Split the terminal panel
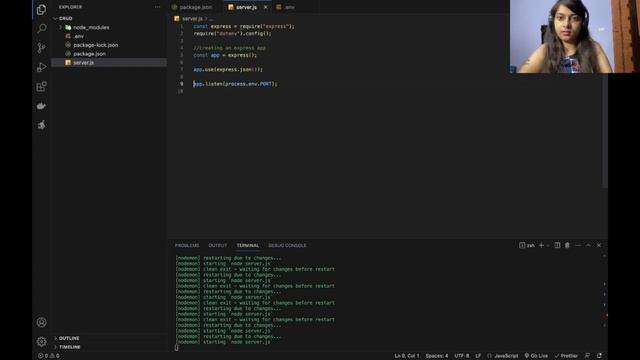Screen dimensions: 640x360 coord(557,245)
